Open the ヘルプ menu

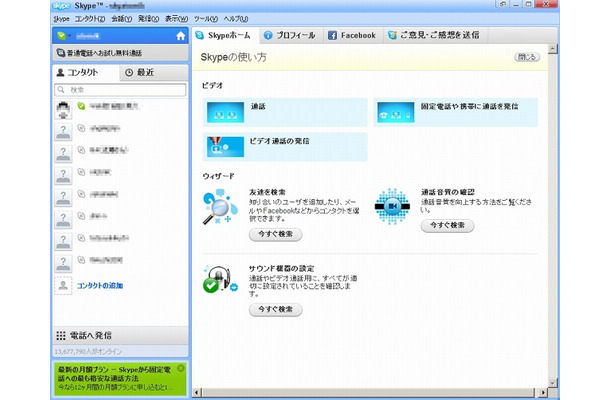click(236, 19)
